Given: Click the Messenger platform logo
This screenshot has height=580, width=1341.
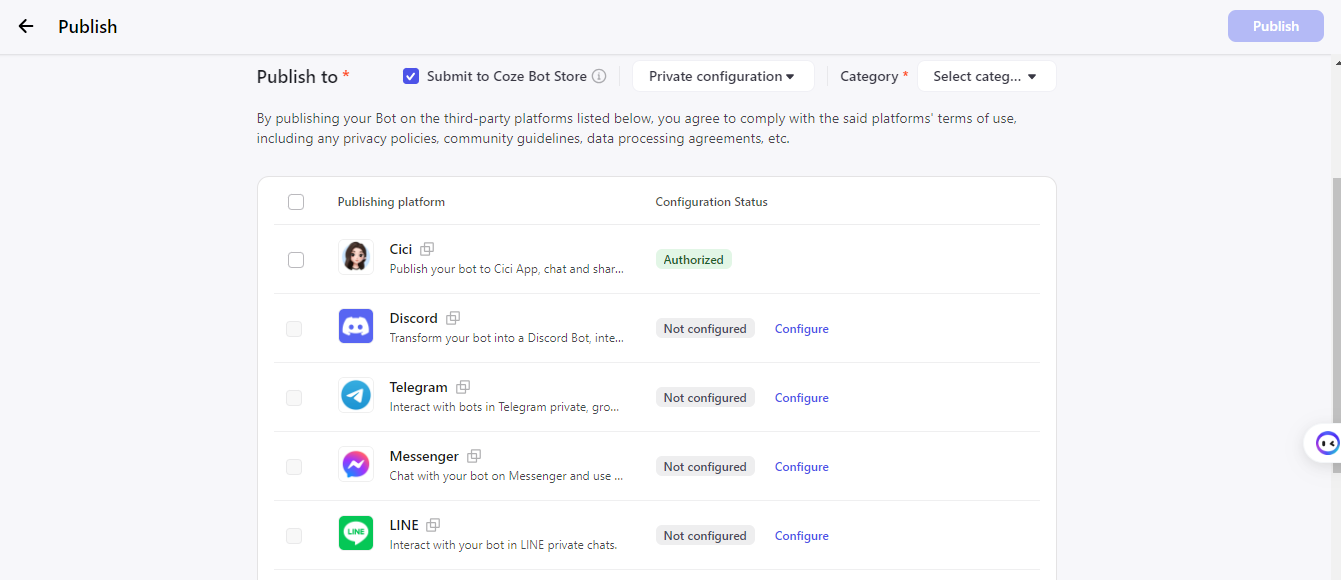Looking at the screenshot, I should tap(355, 464).
